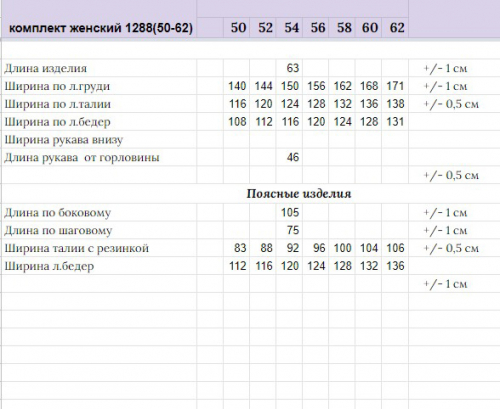Click size header cell 50
This screenshot has height=409, width=500.
tap(236, 28)
